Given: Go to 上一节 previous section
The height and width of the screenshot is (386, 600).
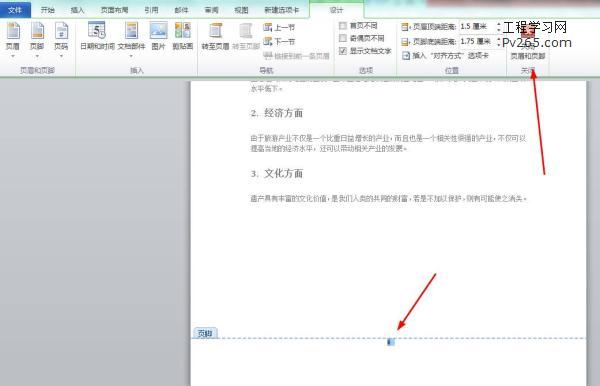Looking at the screenshot, I should [279, 27].
